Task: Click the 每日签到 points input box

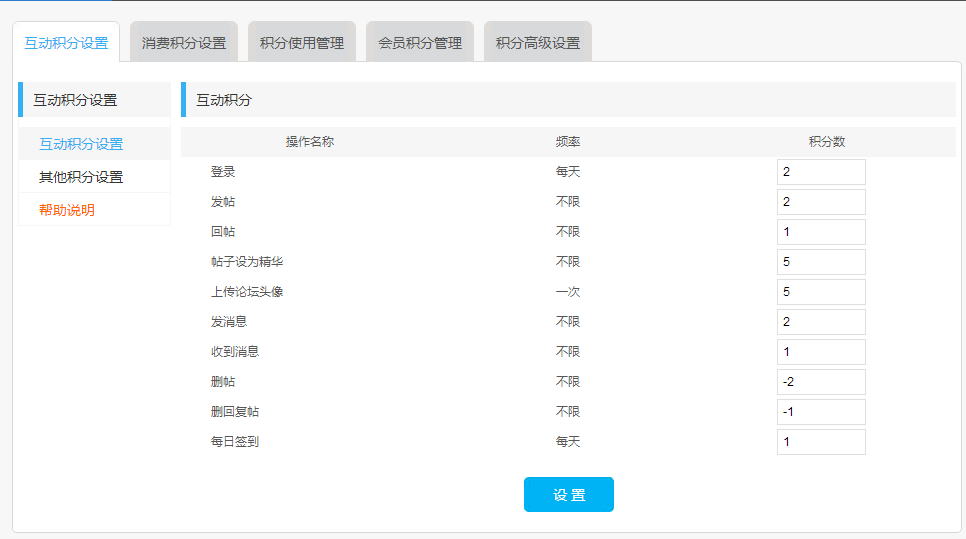Action: [x=821, y=442]
